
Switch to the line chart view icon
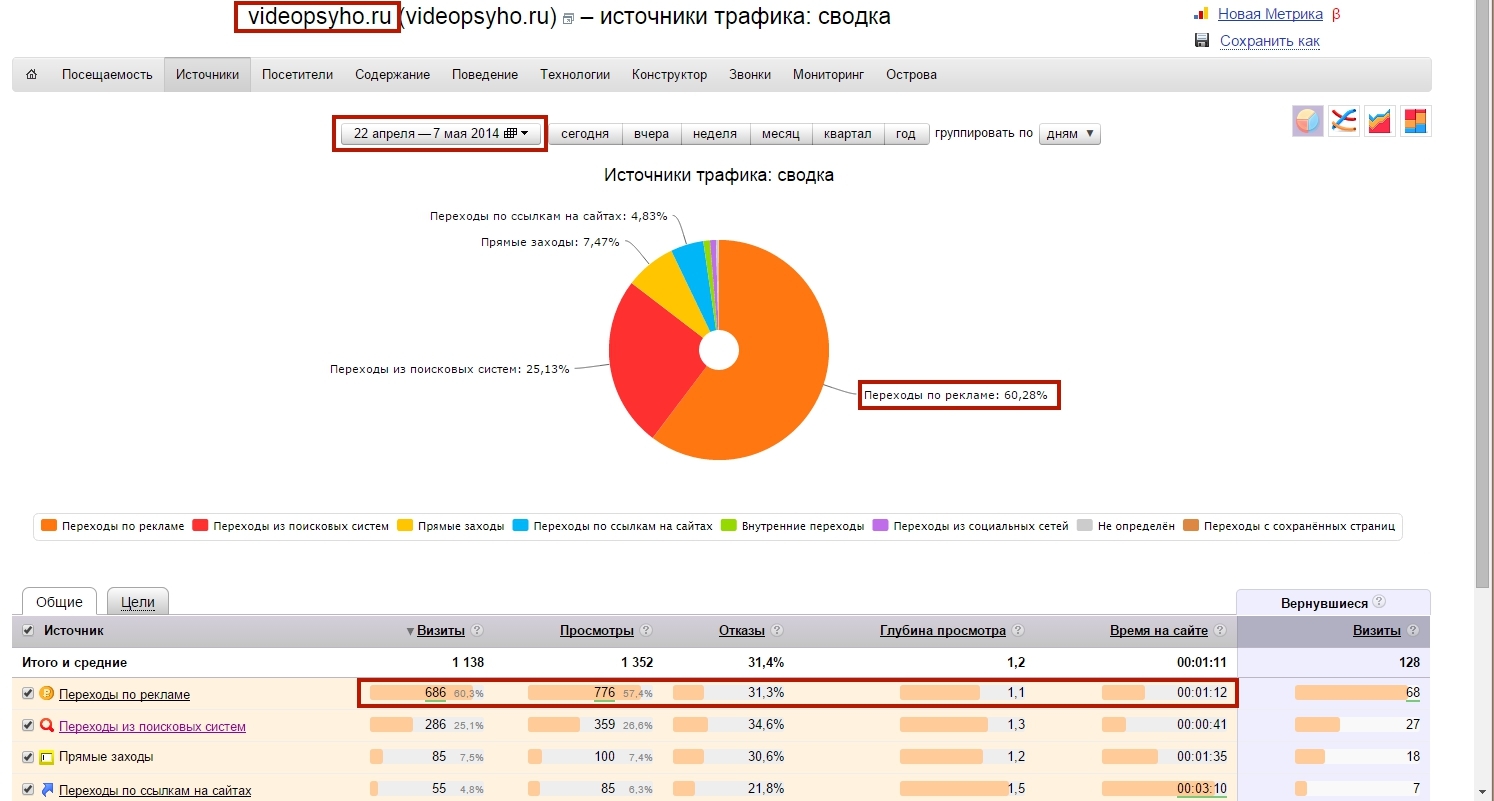click(1344, 121)
